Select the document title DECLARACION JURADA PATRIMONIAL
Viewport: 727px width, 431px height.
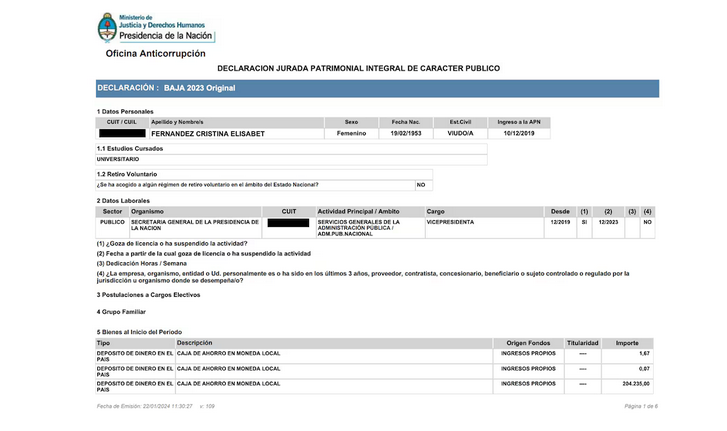(x=358, y=68)
